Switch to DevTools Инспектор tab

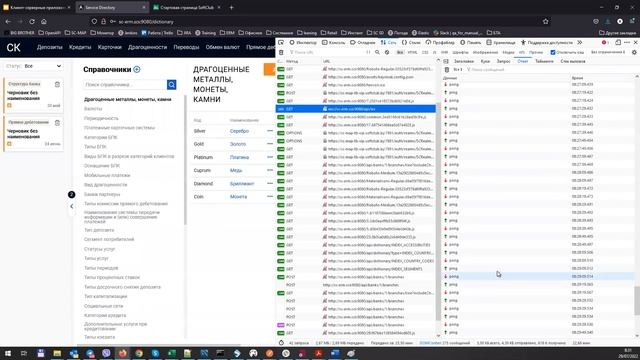pos(303,42)
